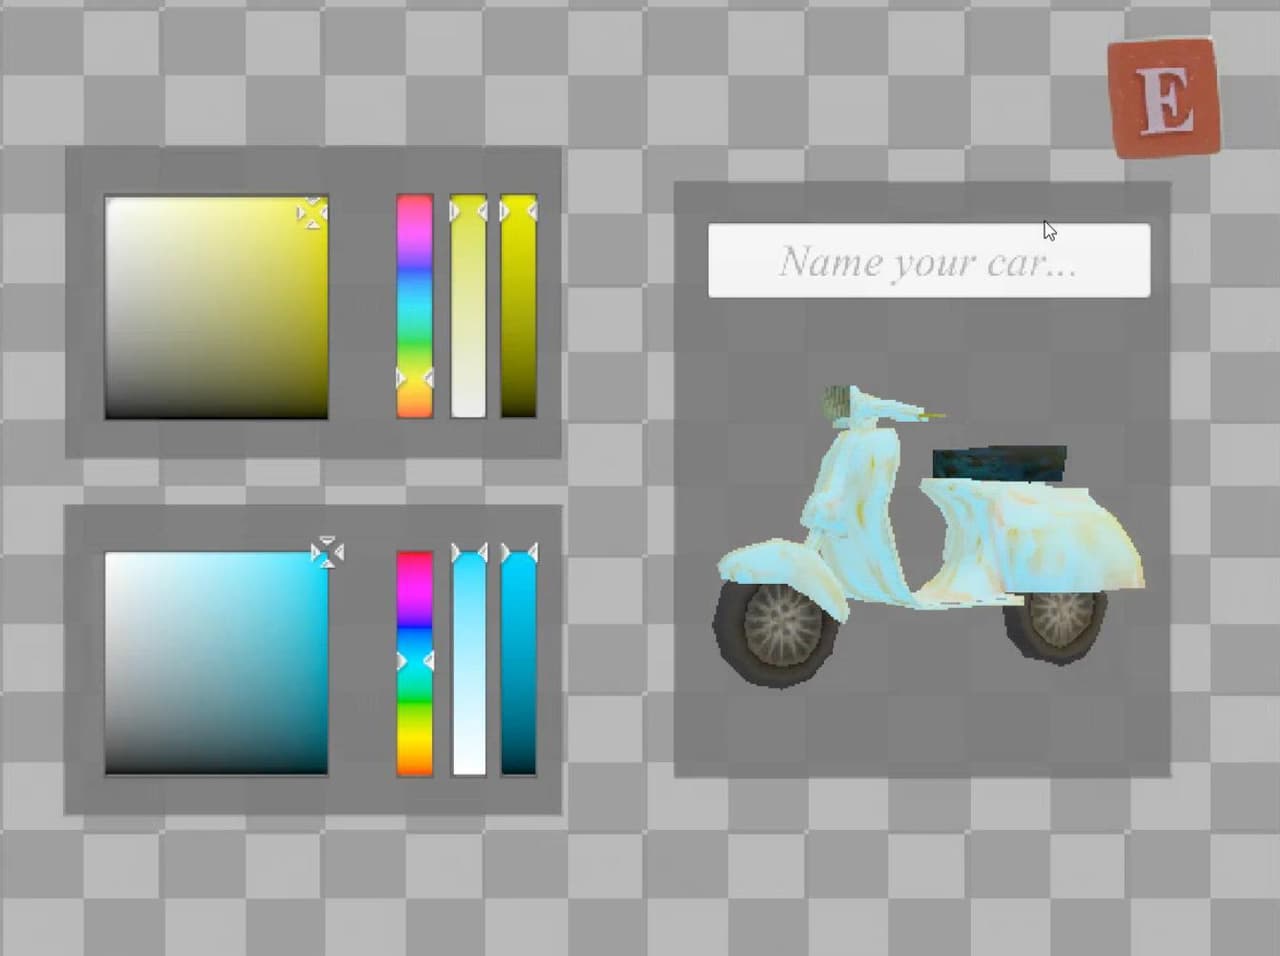Click the light cyan saturation bar
Image resolution: width=1280 pixels, height=956 pixels.
coord(468,663)
